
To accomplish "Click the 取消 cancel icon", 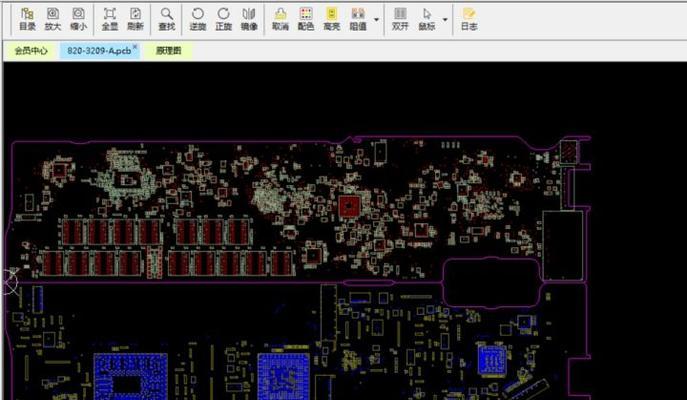I will [280, 19].
